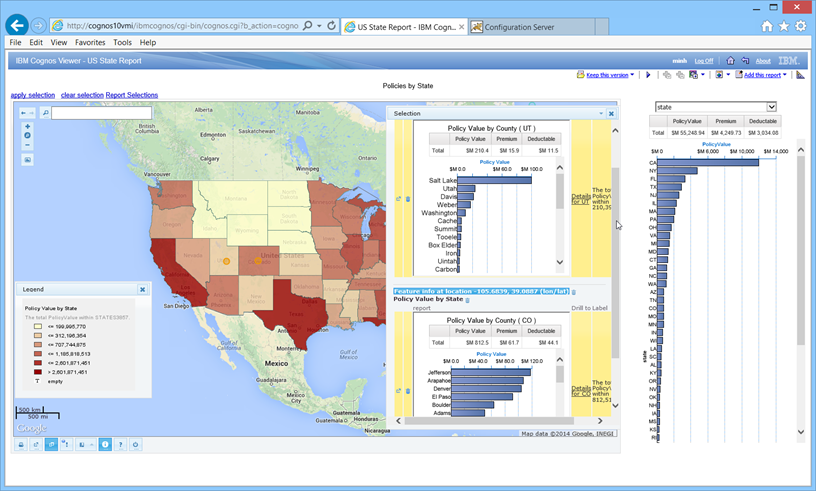
Task: Run the report with the play icon
Action: pyautogui.click(x=648, y=75)
